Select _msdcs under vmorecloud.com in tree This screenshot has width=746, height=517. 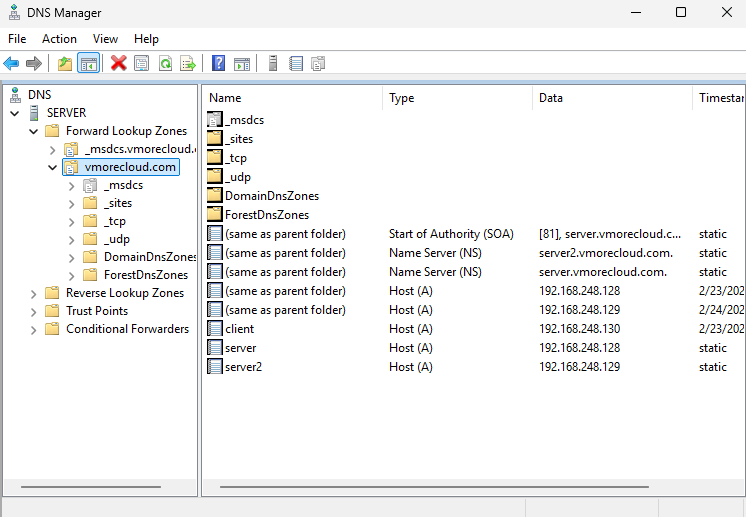tap(123, 185)
